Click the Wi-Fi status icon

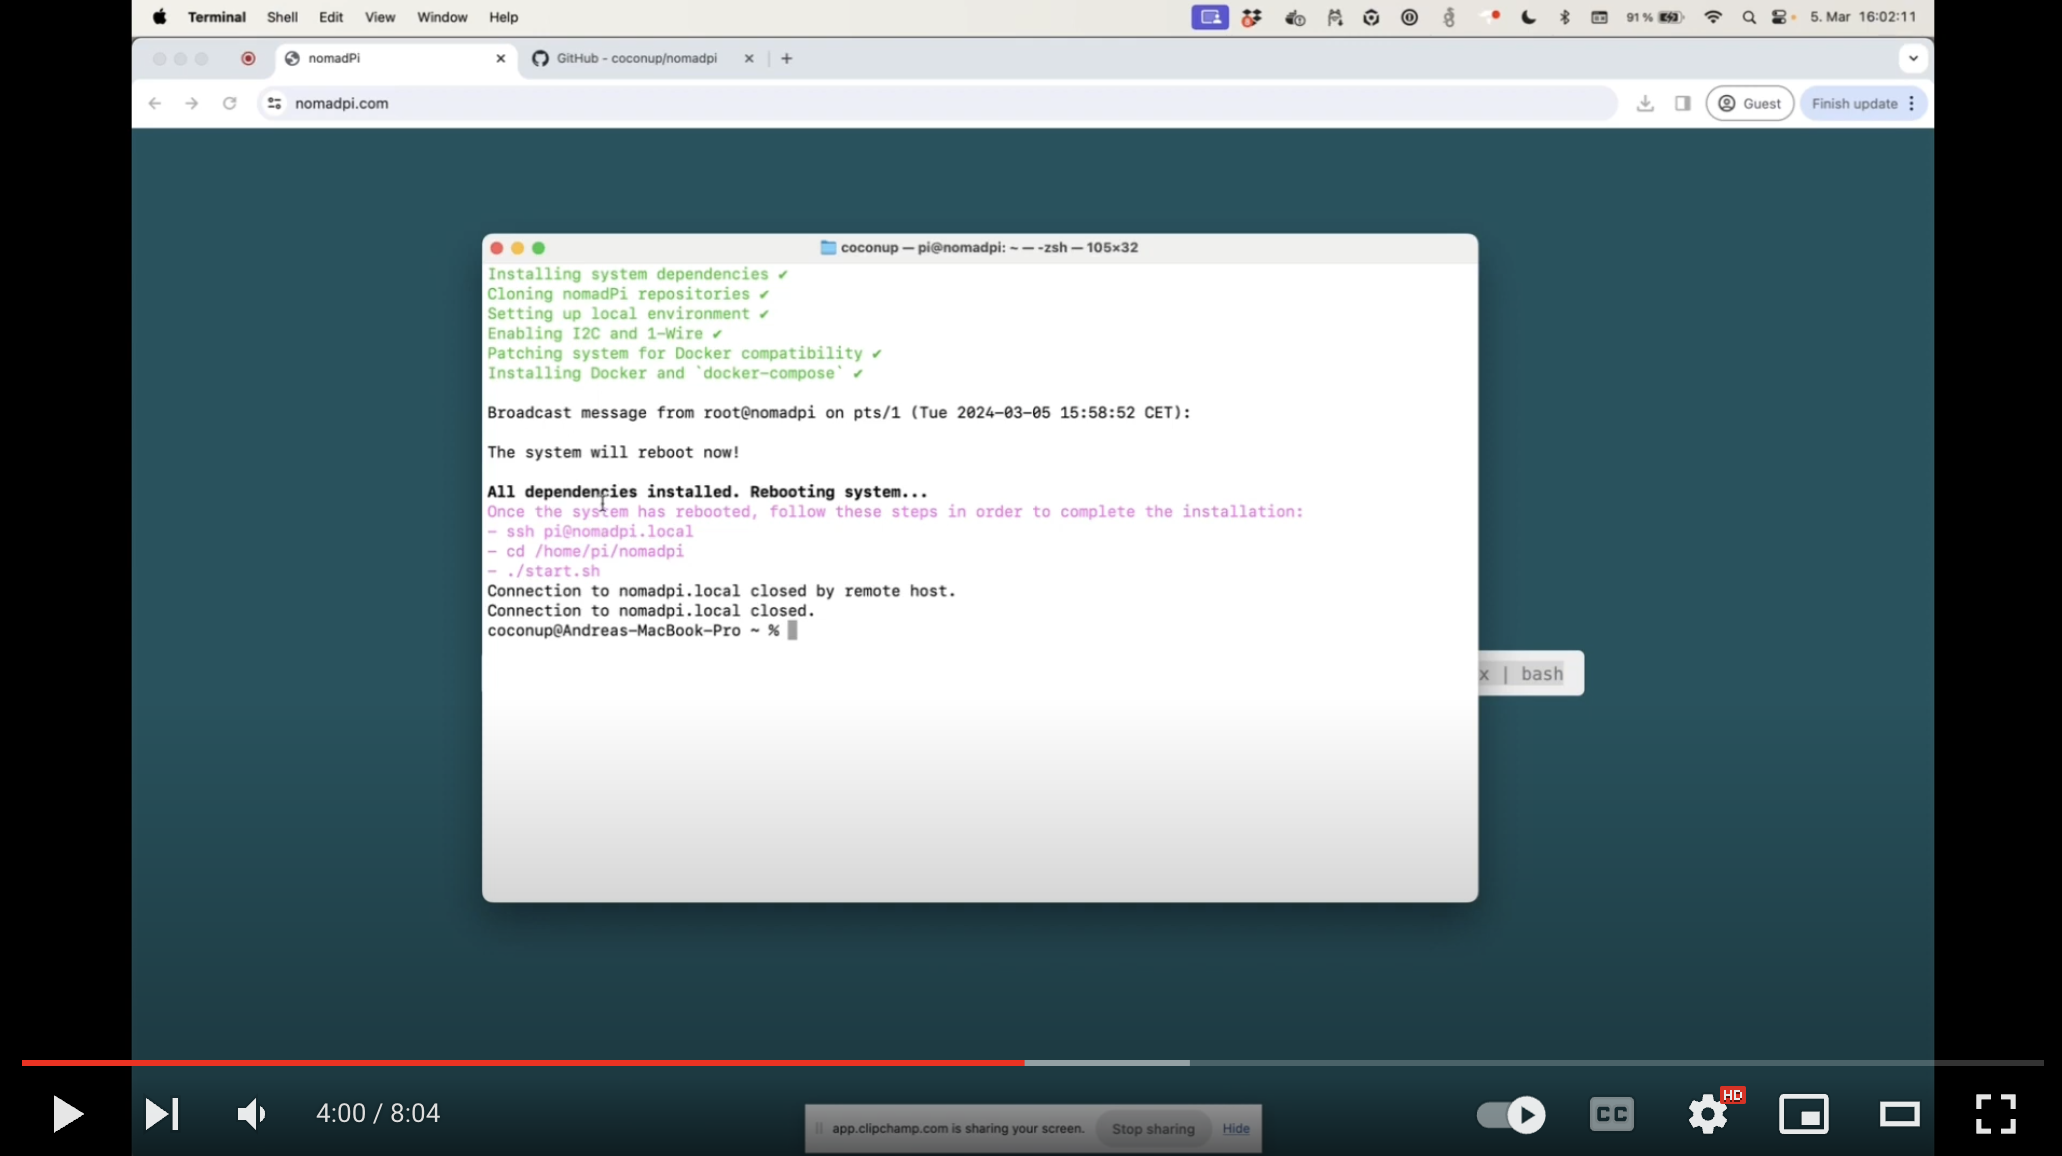tap(1713, 17)
